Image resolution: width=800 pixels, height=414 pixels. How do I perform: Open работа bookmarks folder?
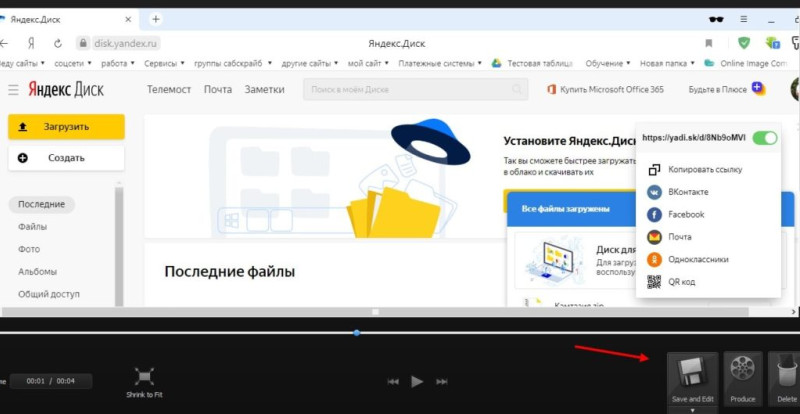point(118,63)
